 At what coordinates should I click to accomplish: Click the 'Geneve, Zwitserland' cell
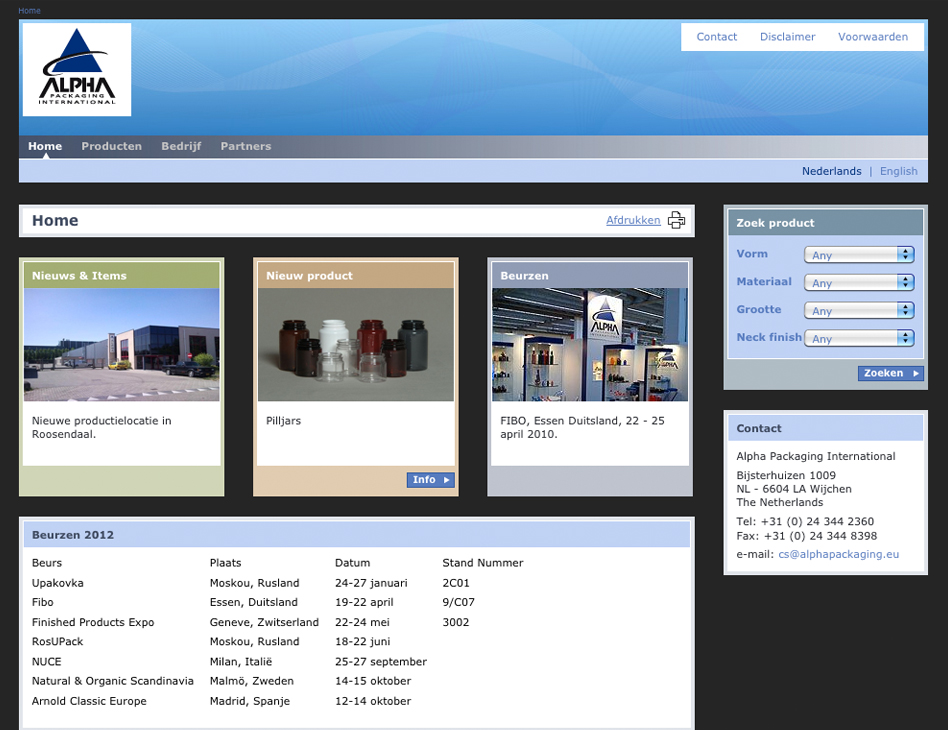click(264, 622)
